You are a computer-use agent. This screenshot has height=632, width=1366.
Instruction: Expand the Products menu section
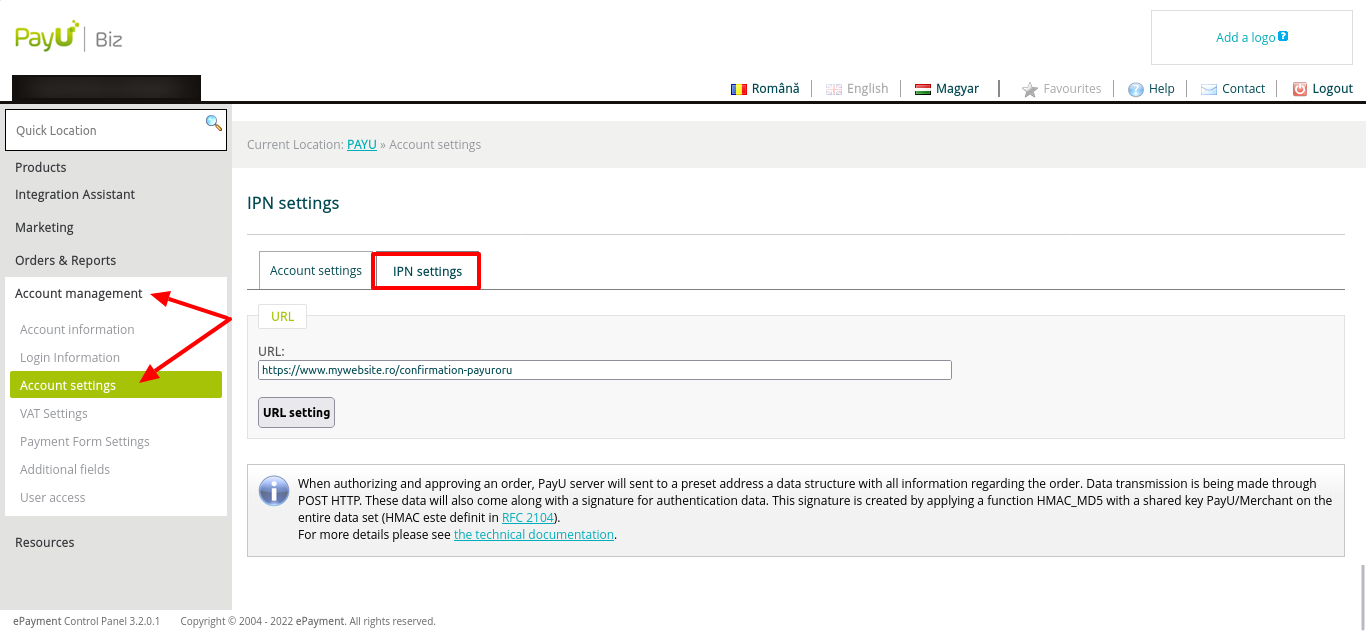[x=41, y=167]
